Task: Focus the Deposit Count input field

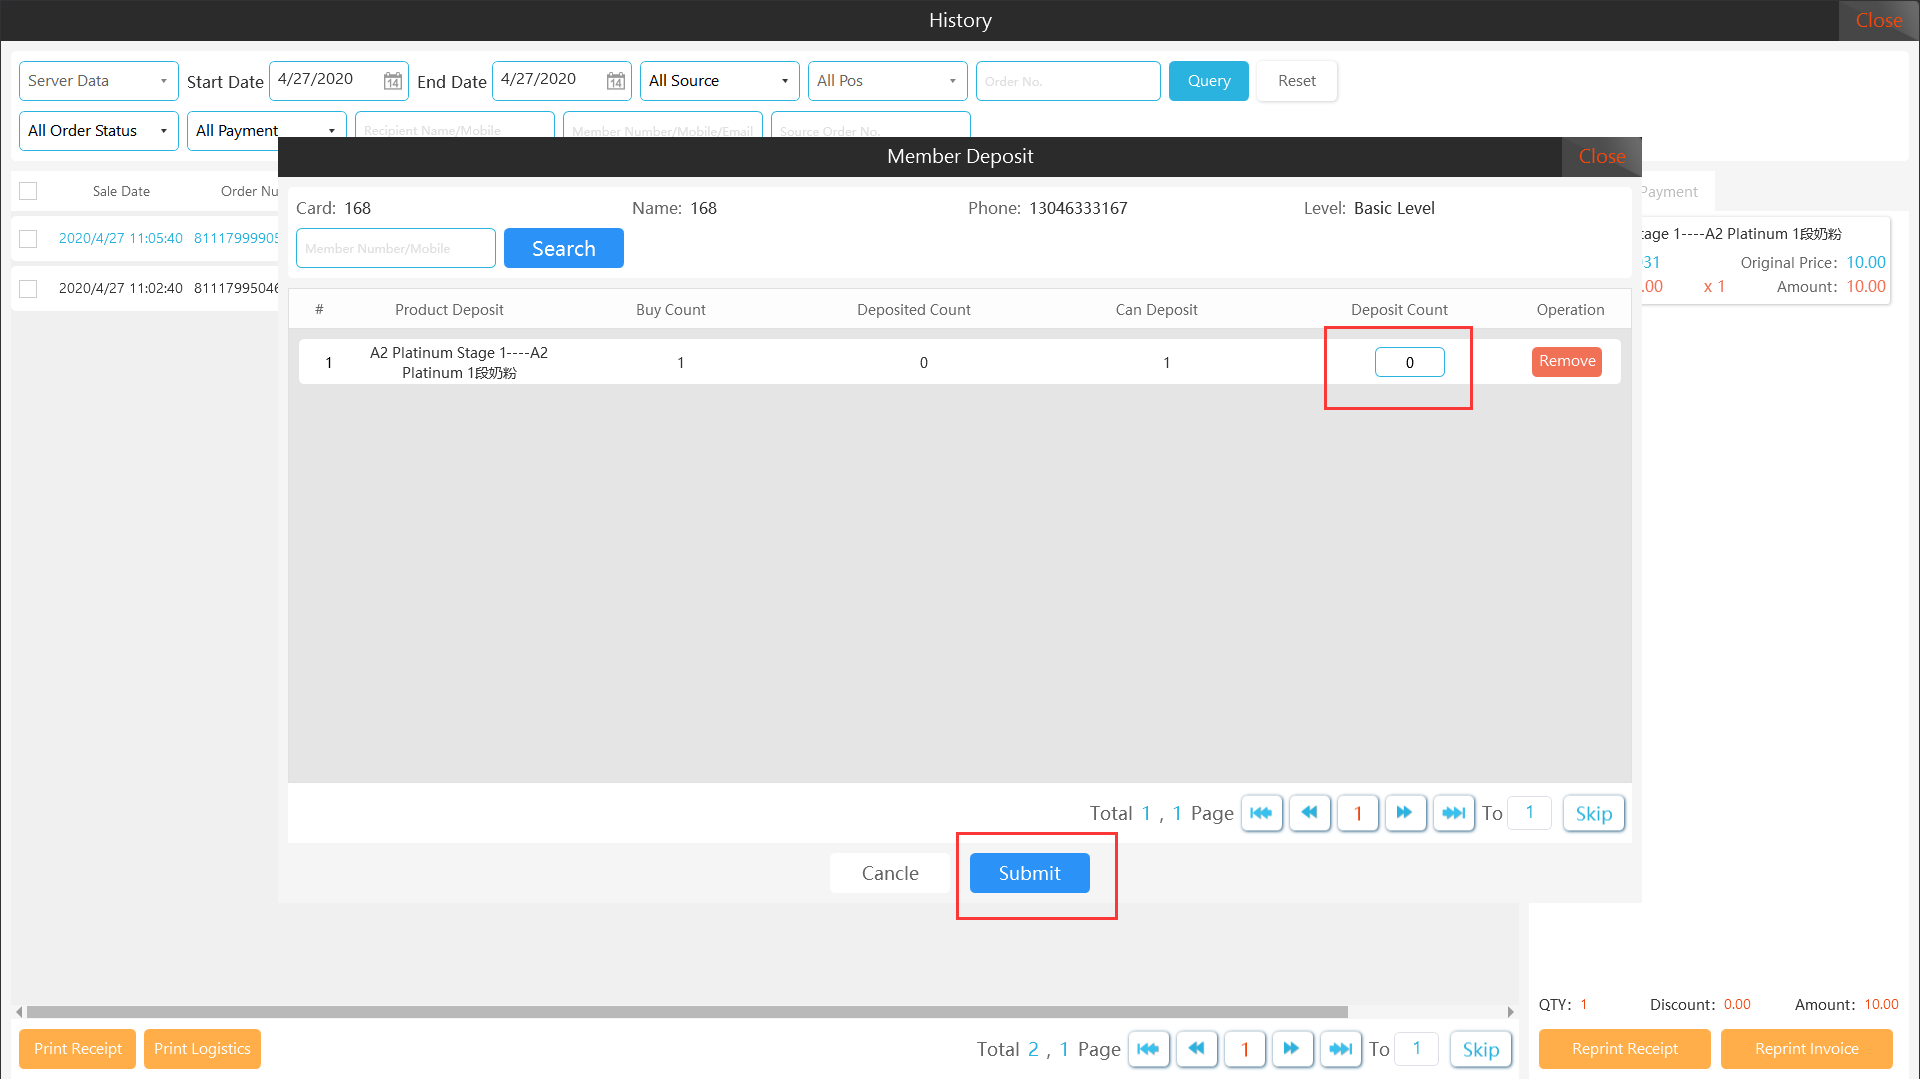Action: pos(1409,362)
